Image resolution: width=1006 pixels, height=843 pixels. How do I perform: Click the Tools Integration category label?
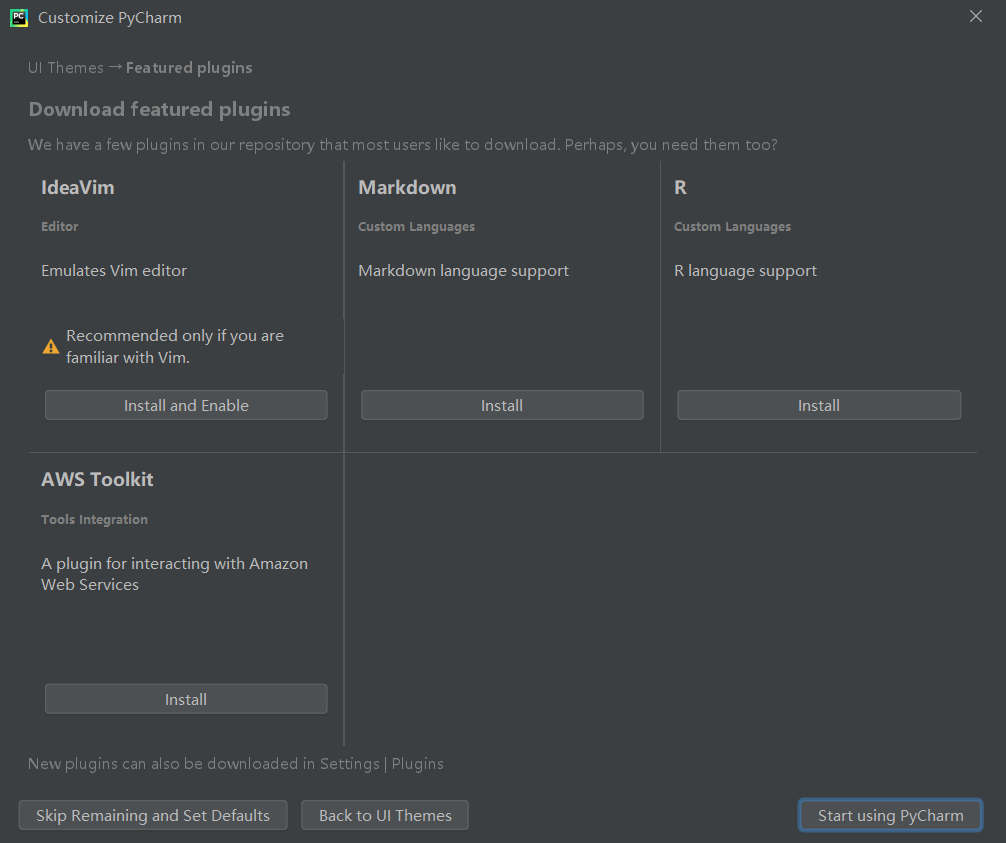tap(94, 520)
